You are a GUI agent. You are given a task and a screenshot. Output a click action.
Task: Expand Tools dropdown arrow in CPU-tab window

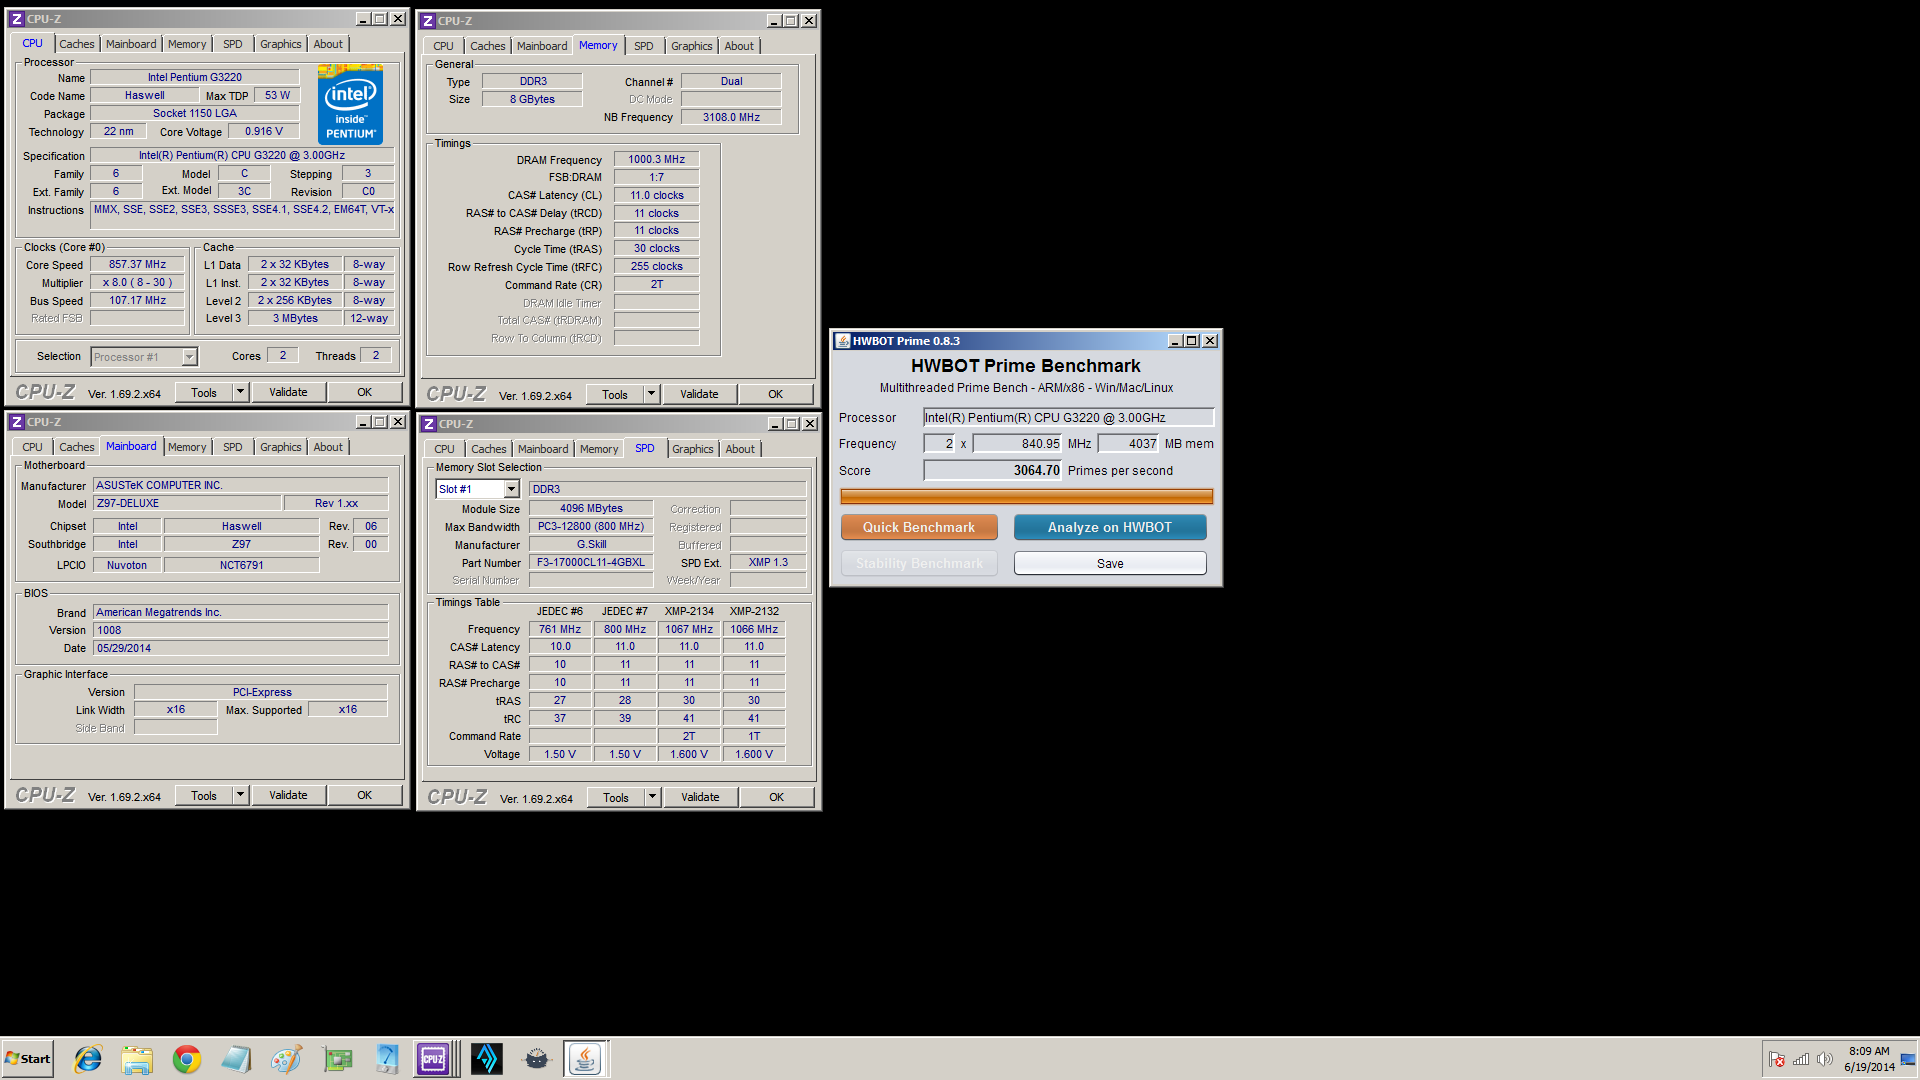click(x=240, y=392)
